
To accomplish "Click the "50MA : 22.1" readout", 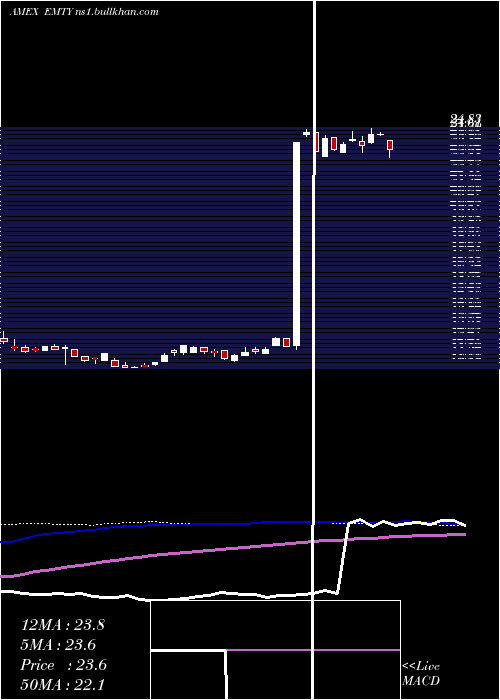I will pyautogui.click(x=62, y=684).
